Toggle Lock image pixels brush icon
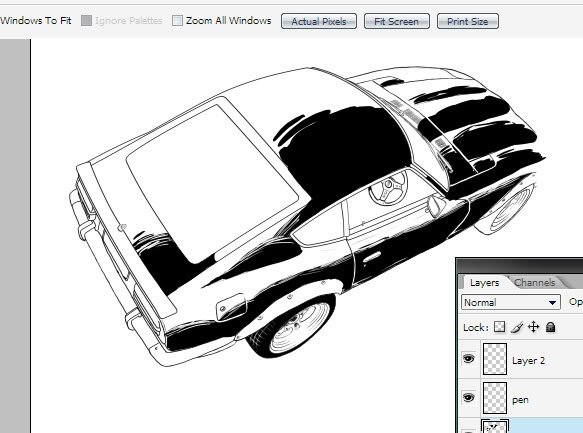The width and height of the screenshot is (583, 433). coord(516,327)
